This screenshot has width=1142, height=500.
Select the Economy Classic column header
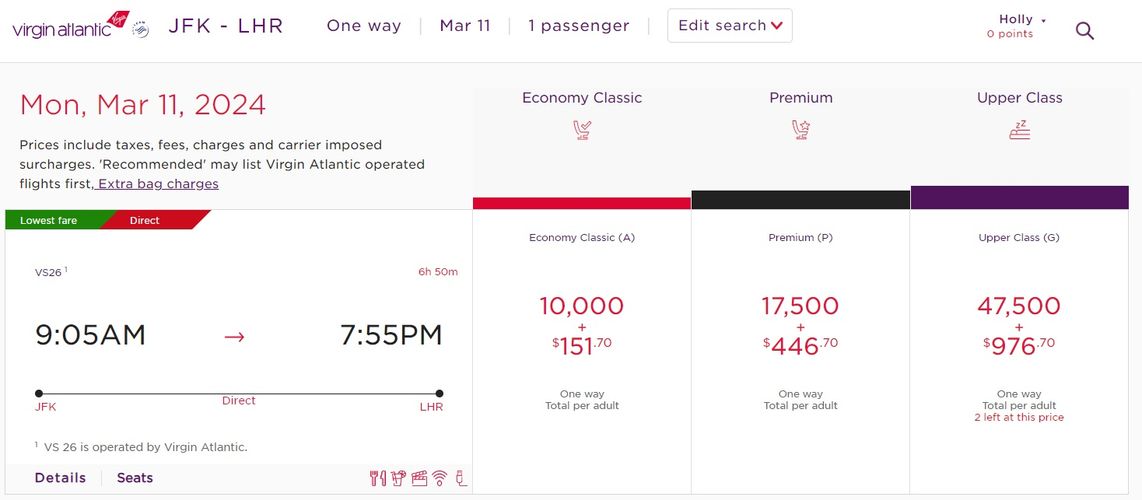[582, 98]
